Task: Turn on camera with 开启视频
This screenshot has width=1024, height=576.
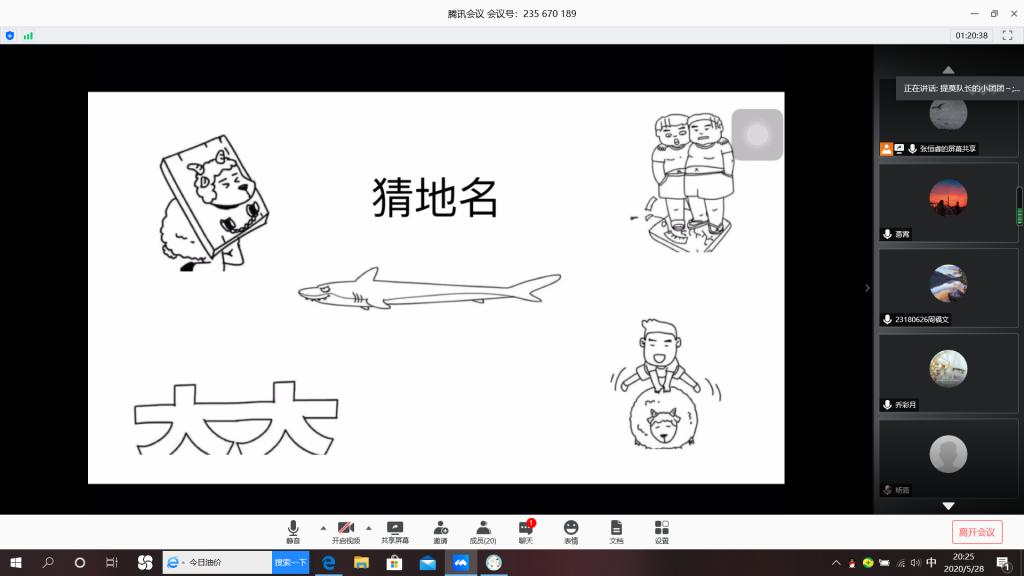Action: (345, 531)
